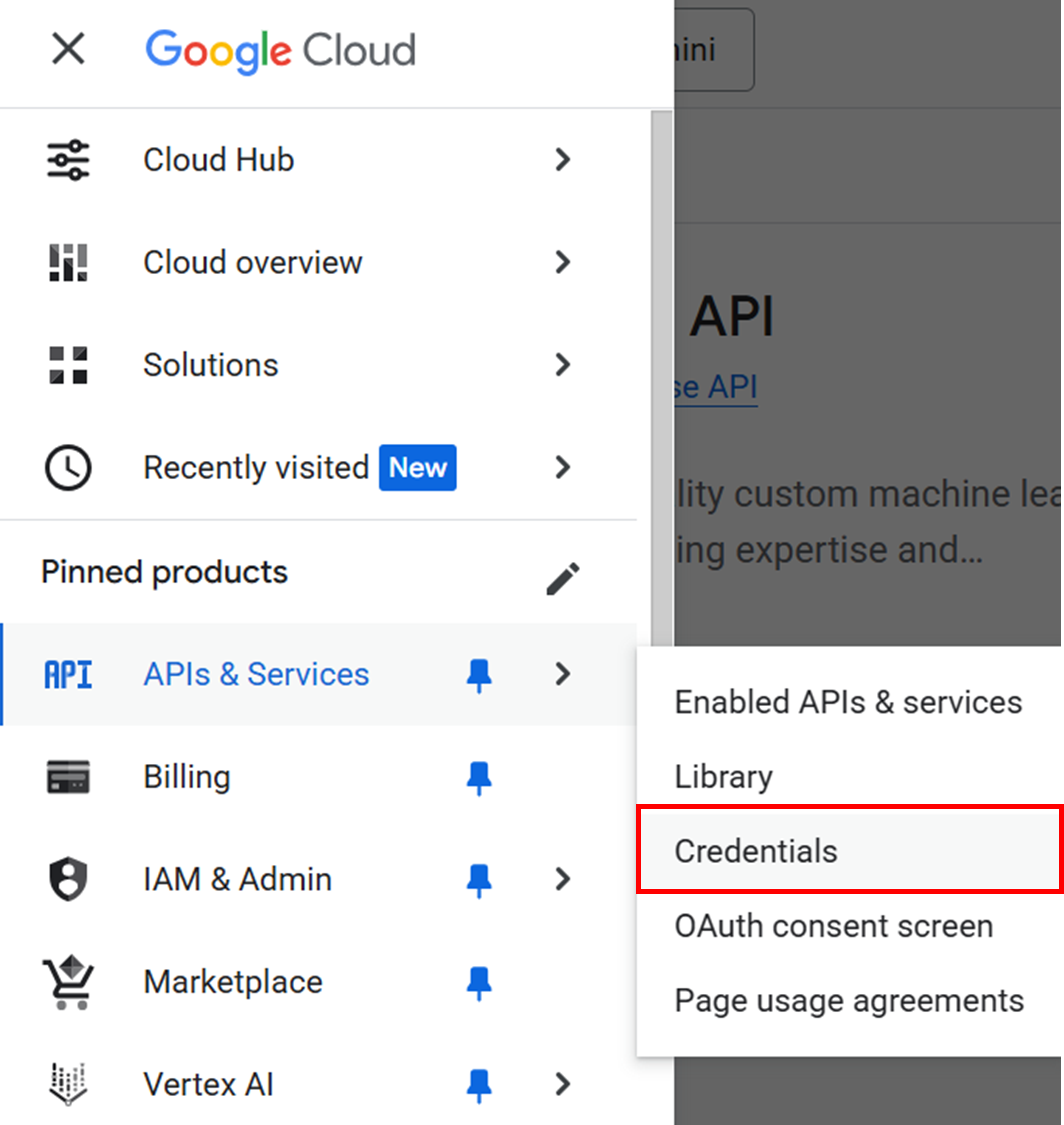Click the Billing credit card icon
The width and height of the screenshot is (1064, 1125).
68,777
